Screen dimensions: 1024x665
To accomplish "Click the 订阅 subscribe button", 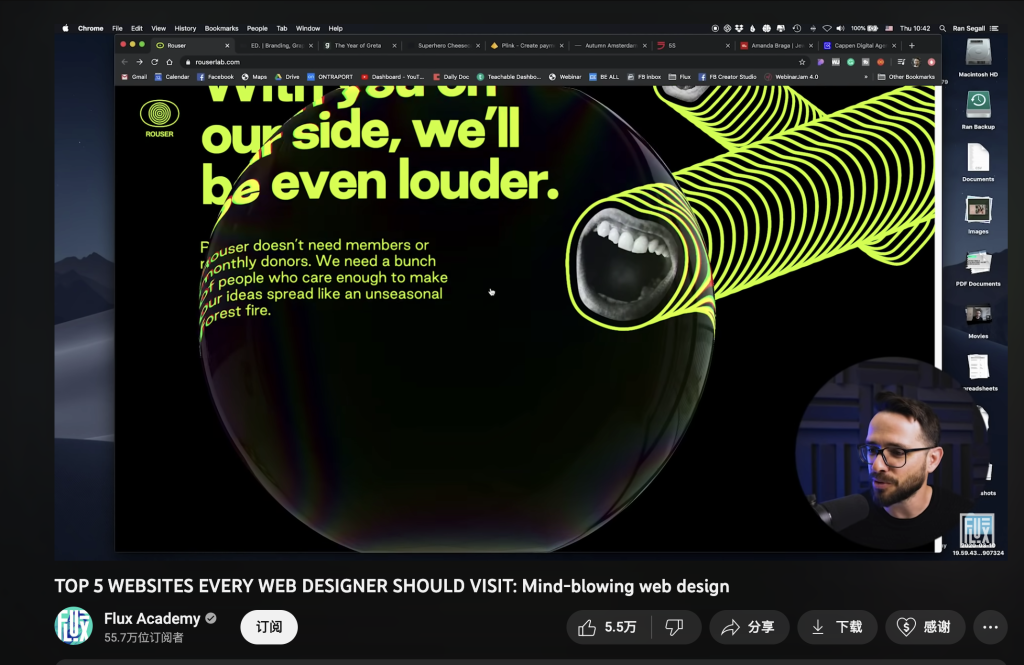I will point(269,627).
